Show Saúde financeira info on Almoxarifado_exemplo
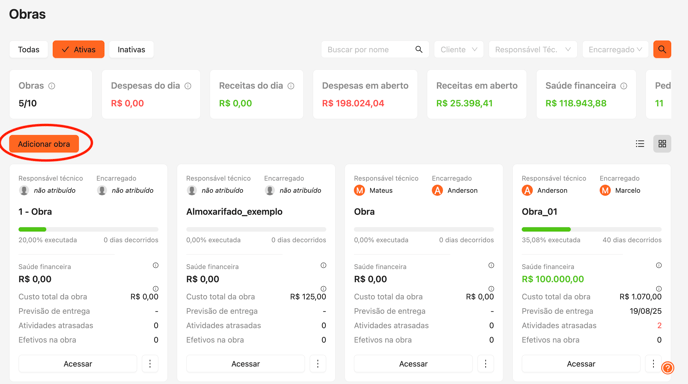Screen dimensions: 688x384 [x=323, y=266]
